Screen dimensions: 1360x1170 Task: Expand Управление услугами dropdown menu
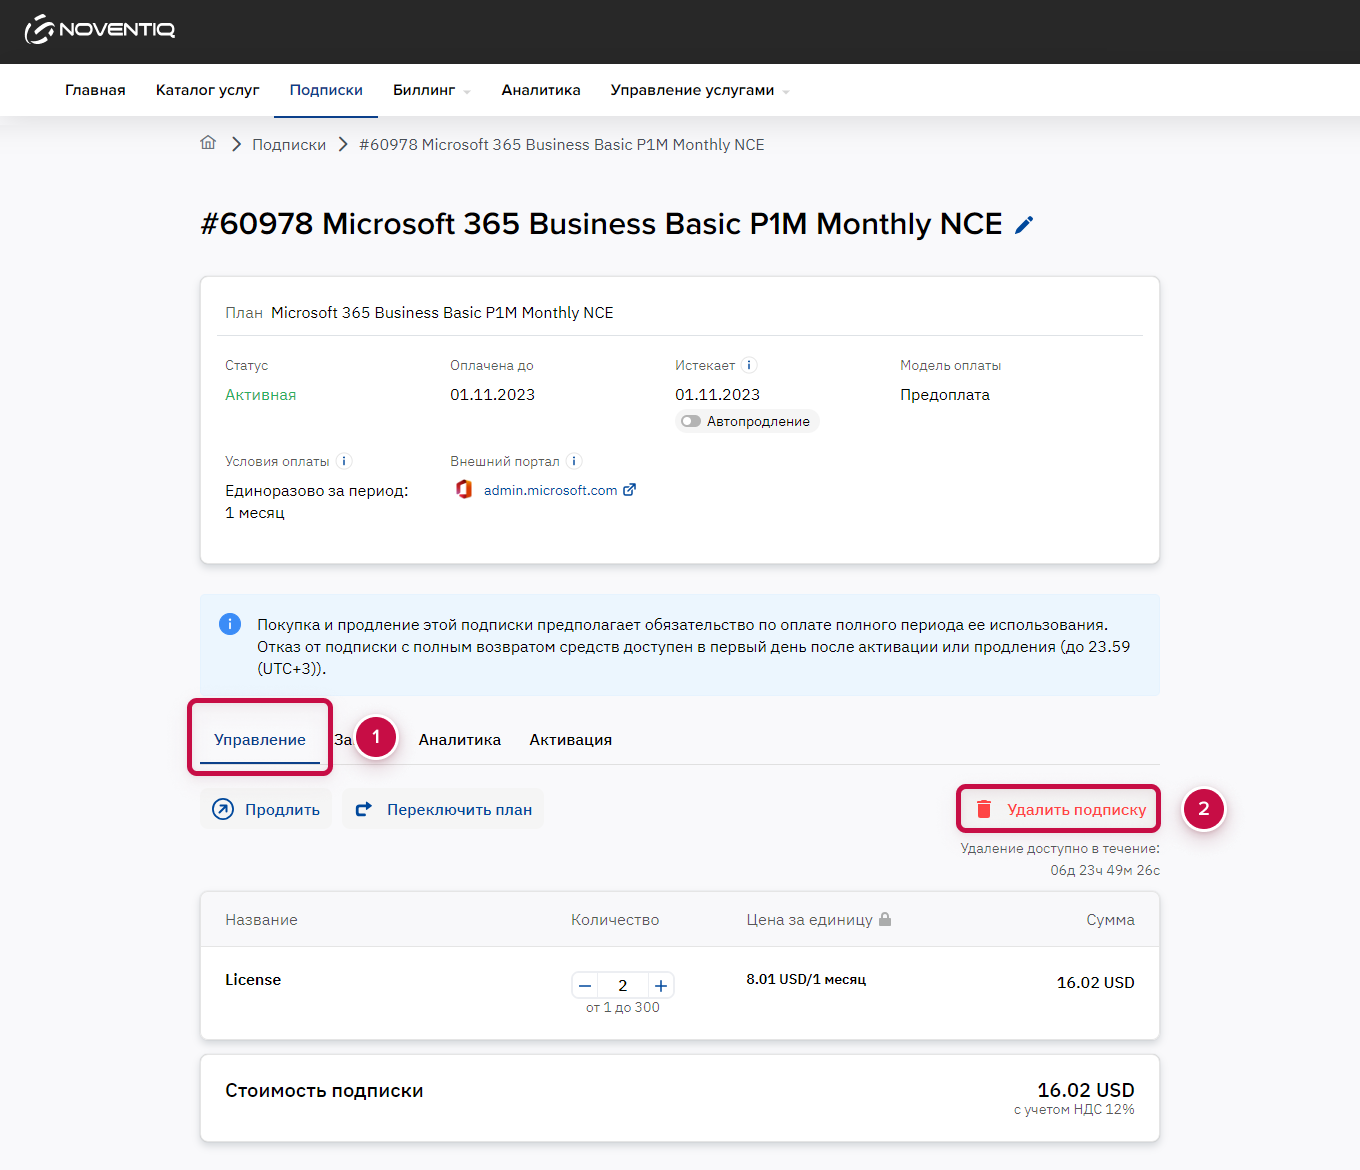pyautogui.click(x=700, y=90)
